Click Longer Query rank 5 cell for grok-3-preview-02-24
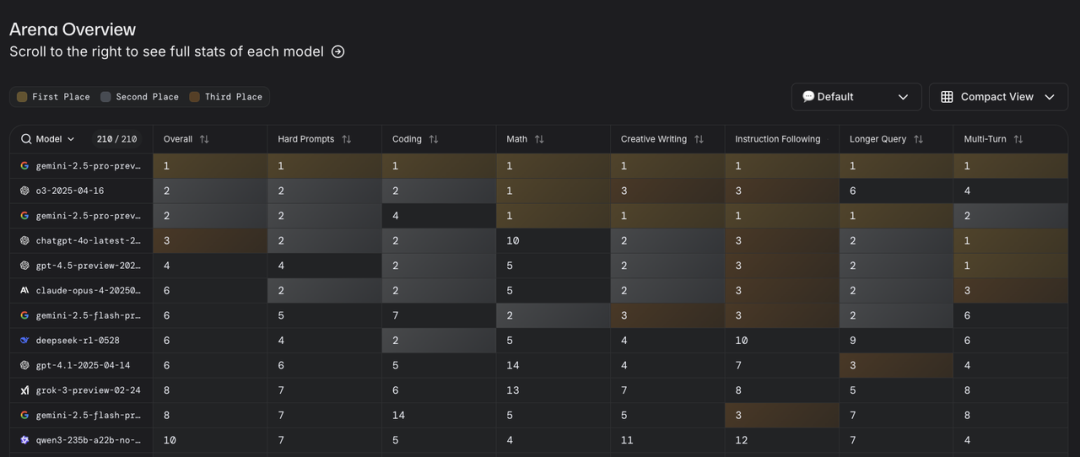1080x457 pixels. [x=896, y=390]
